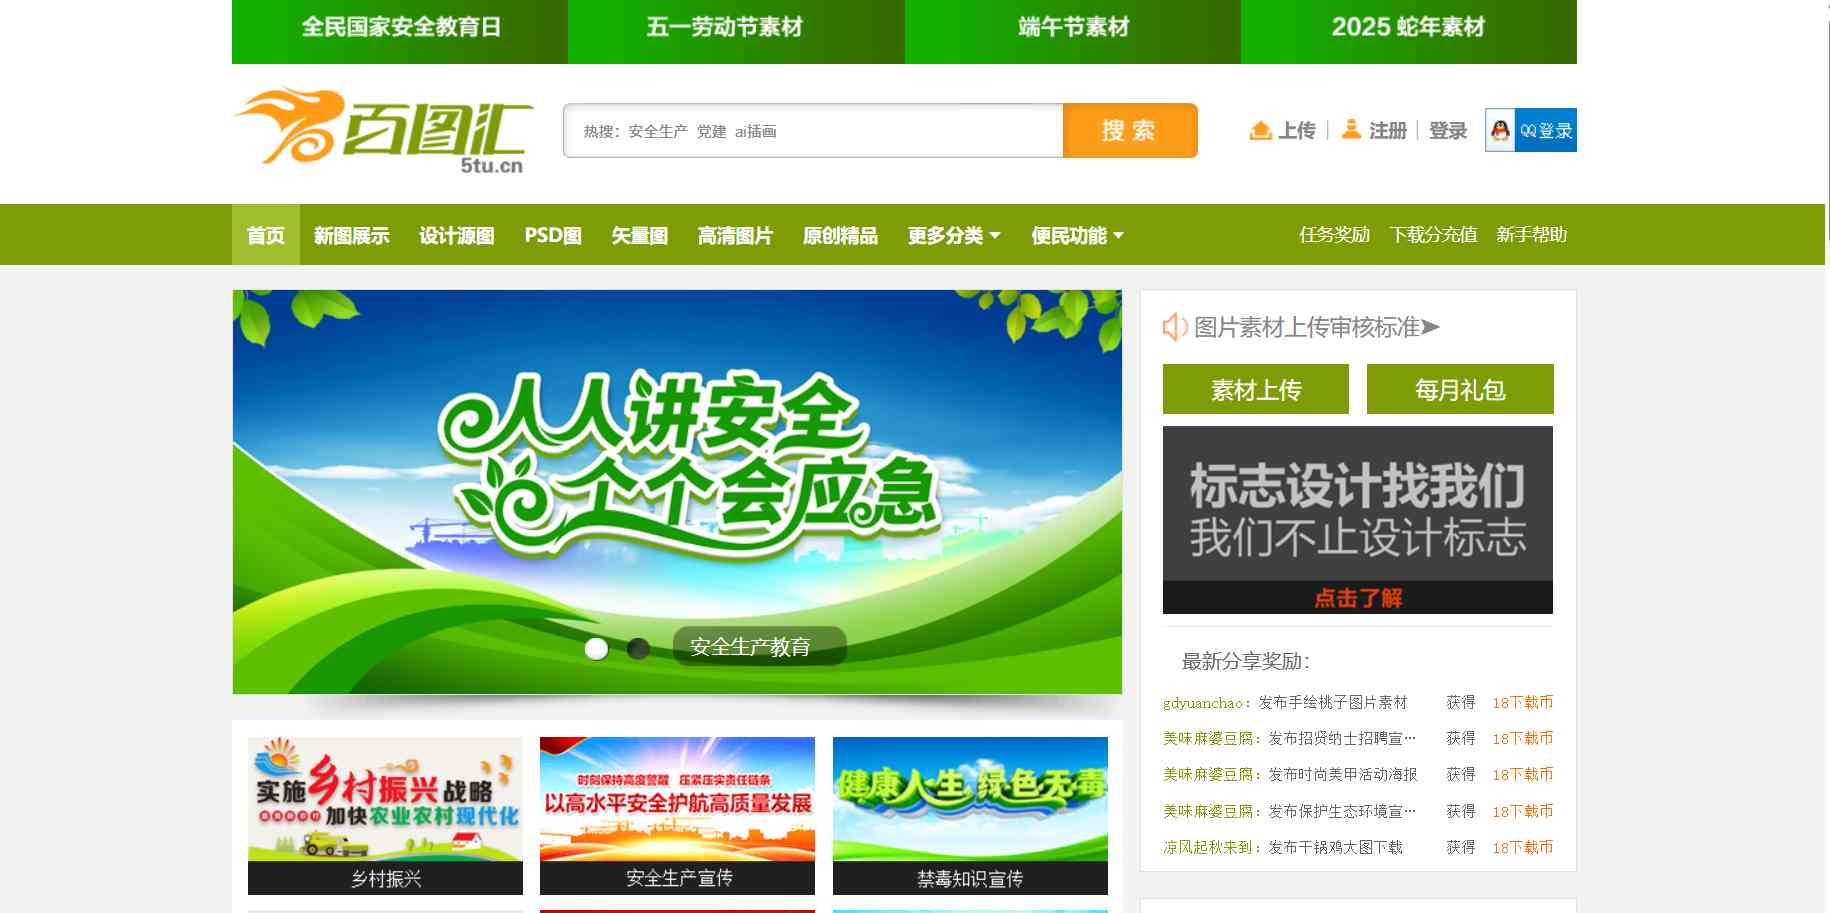
Task: Click the 每月礼包 green button
Action: click(1459, 389)
